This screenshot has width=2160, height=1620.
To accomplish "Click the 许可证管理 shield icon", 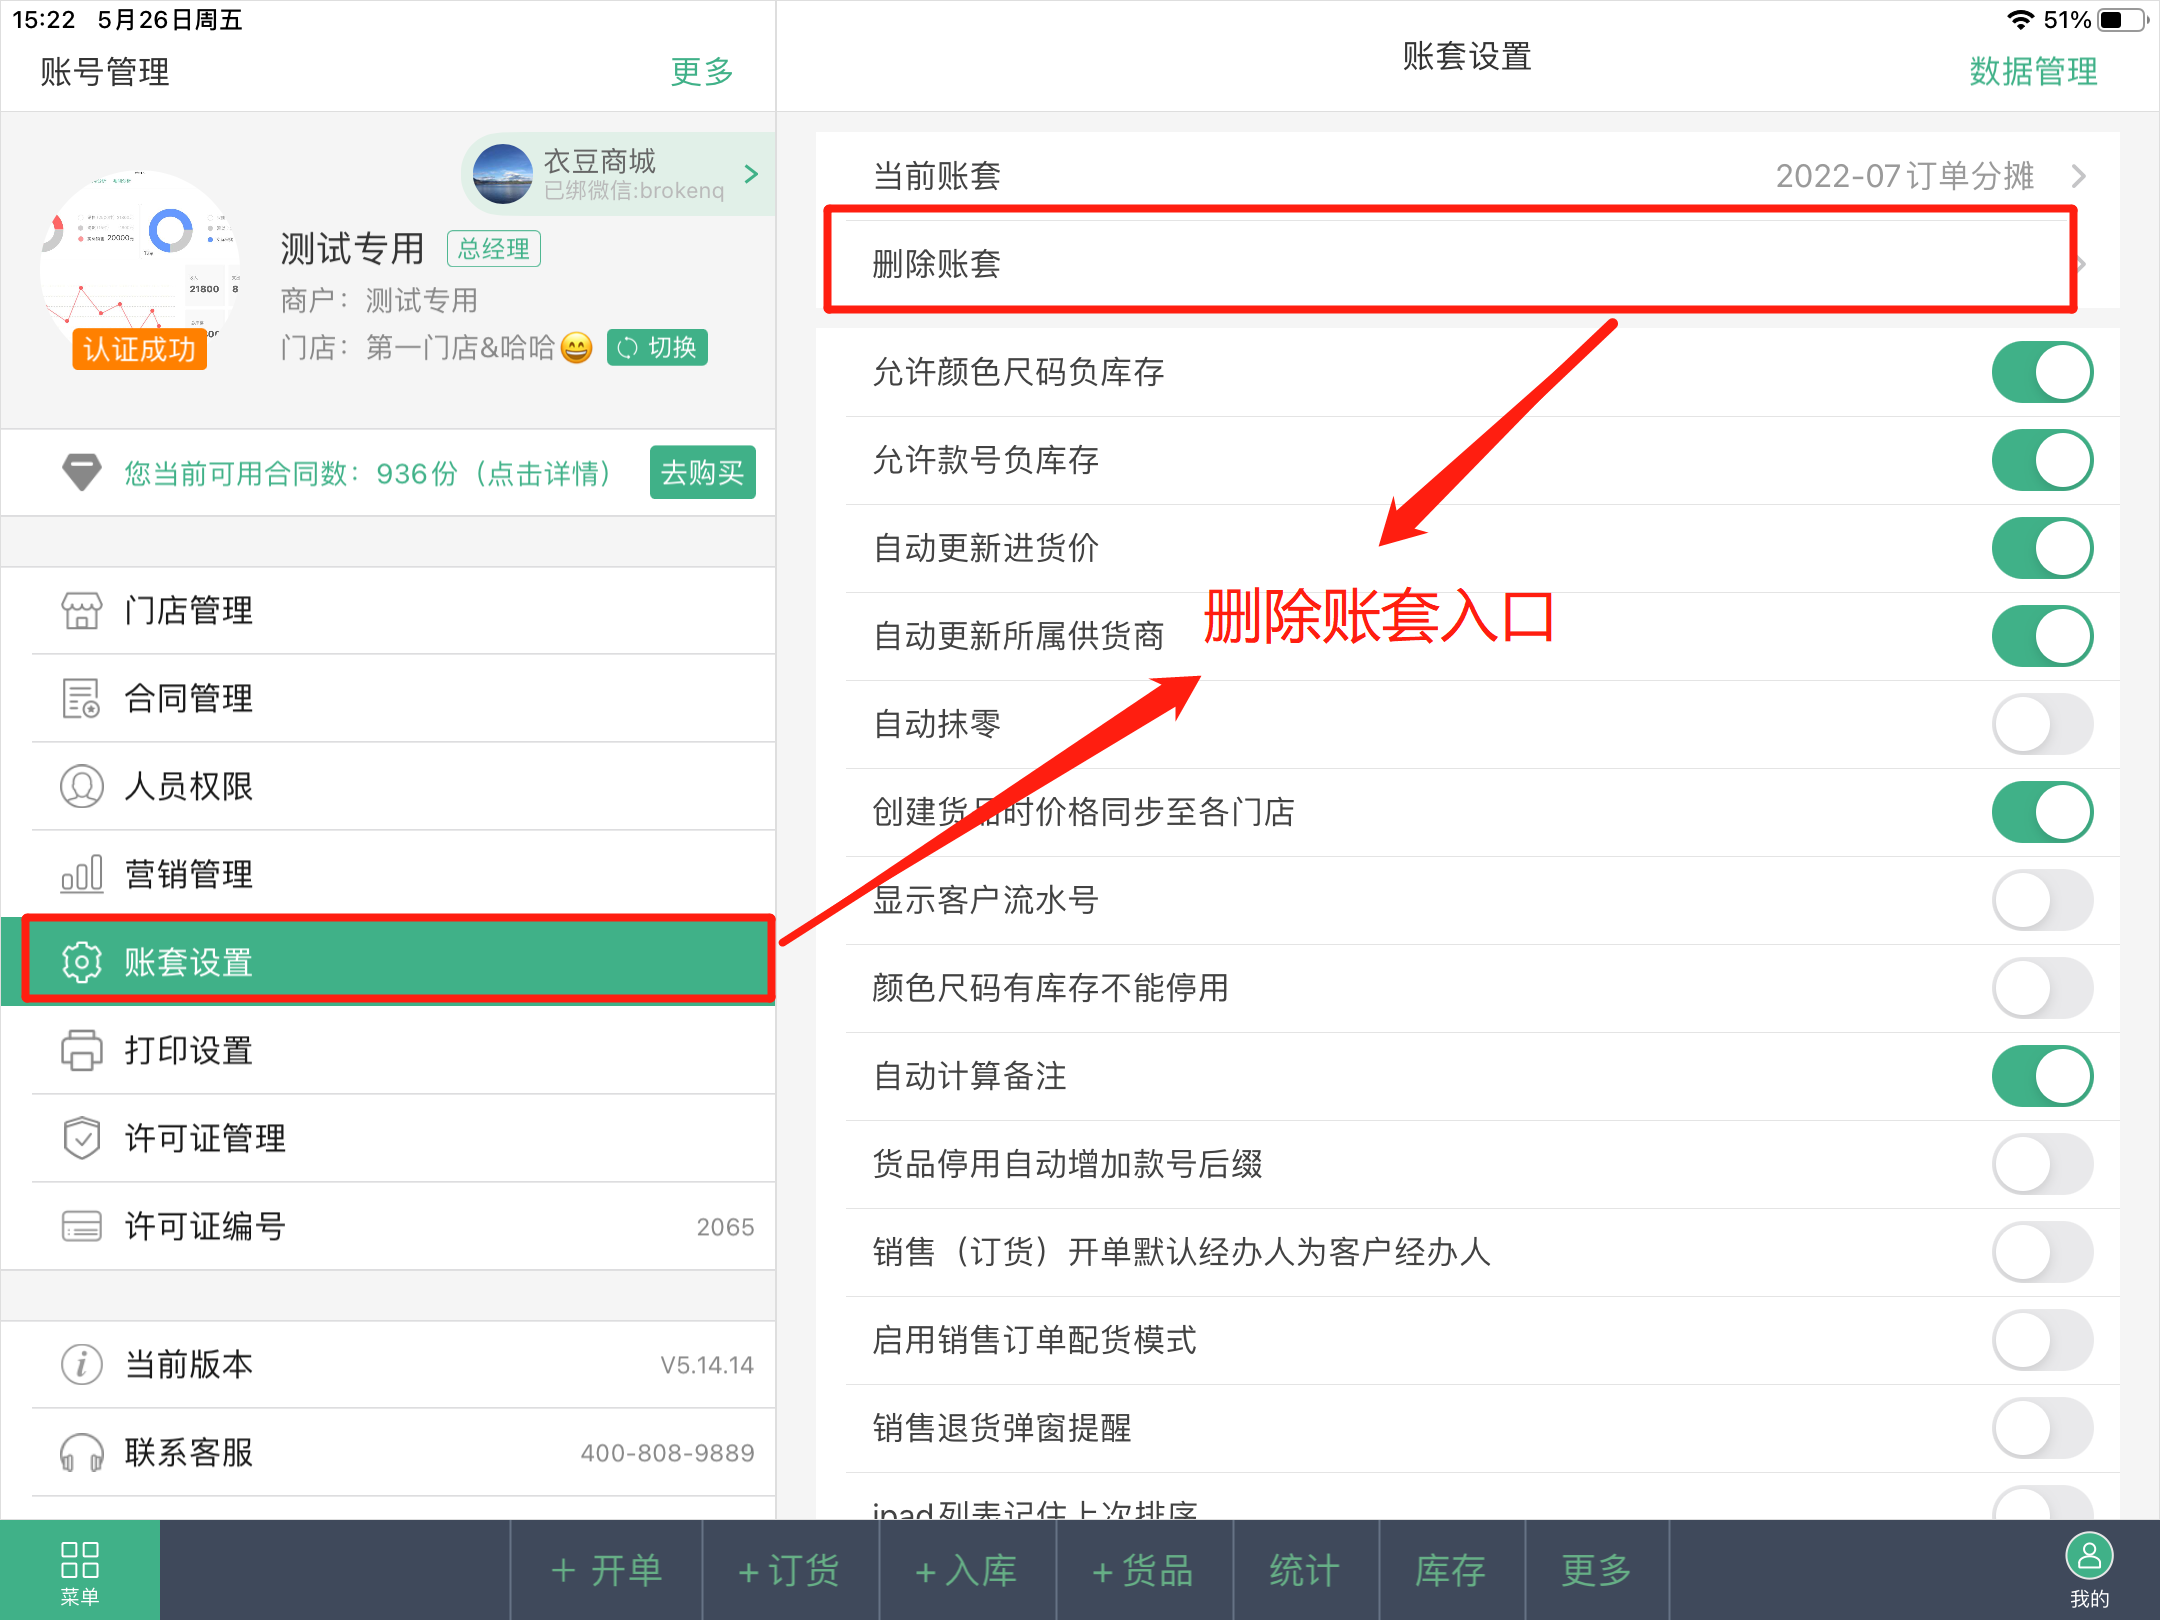I will 81,1138.
